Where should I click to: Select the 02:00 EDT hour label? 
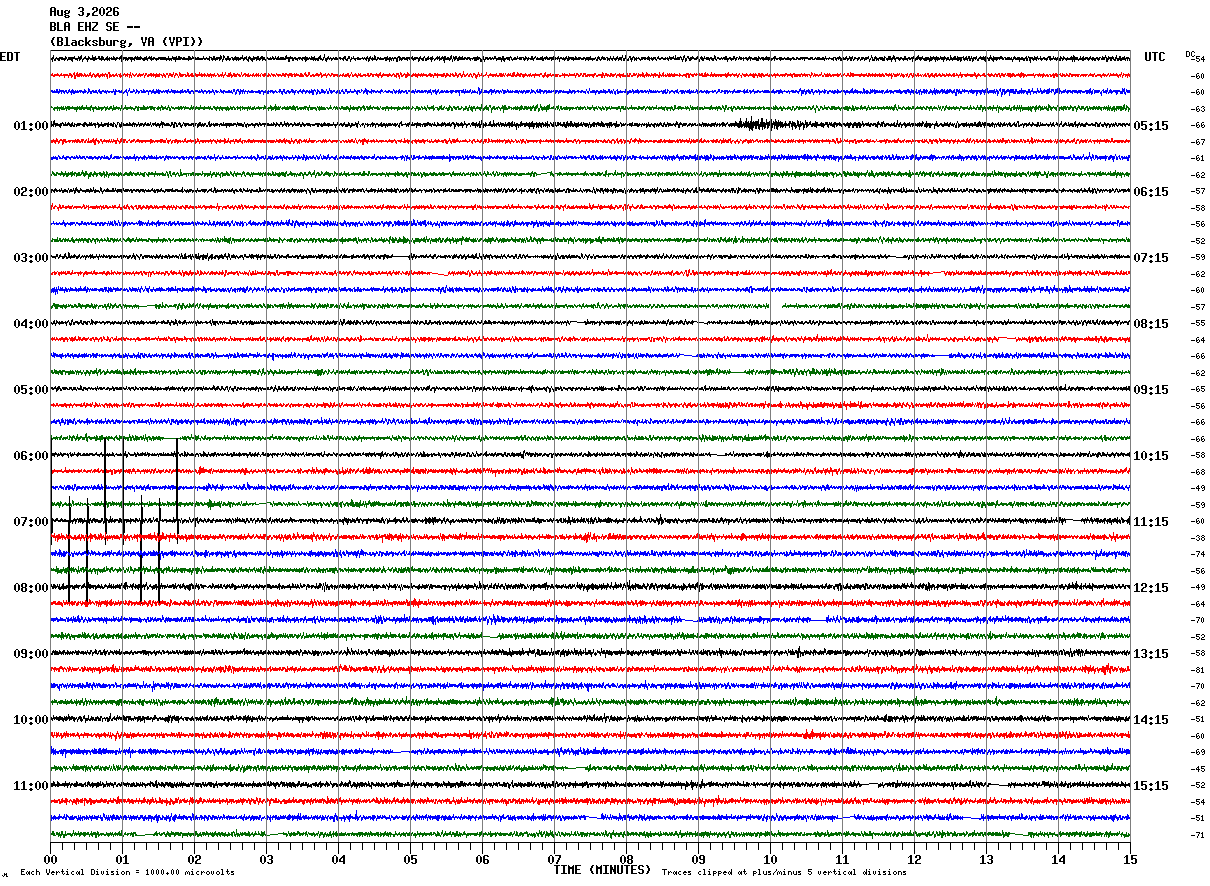tap(31, 192)
